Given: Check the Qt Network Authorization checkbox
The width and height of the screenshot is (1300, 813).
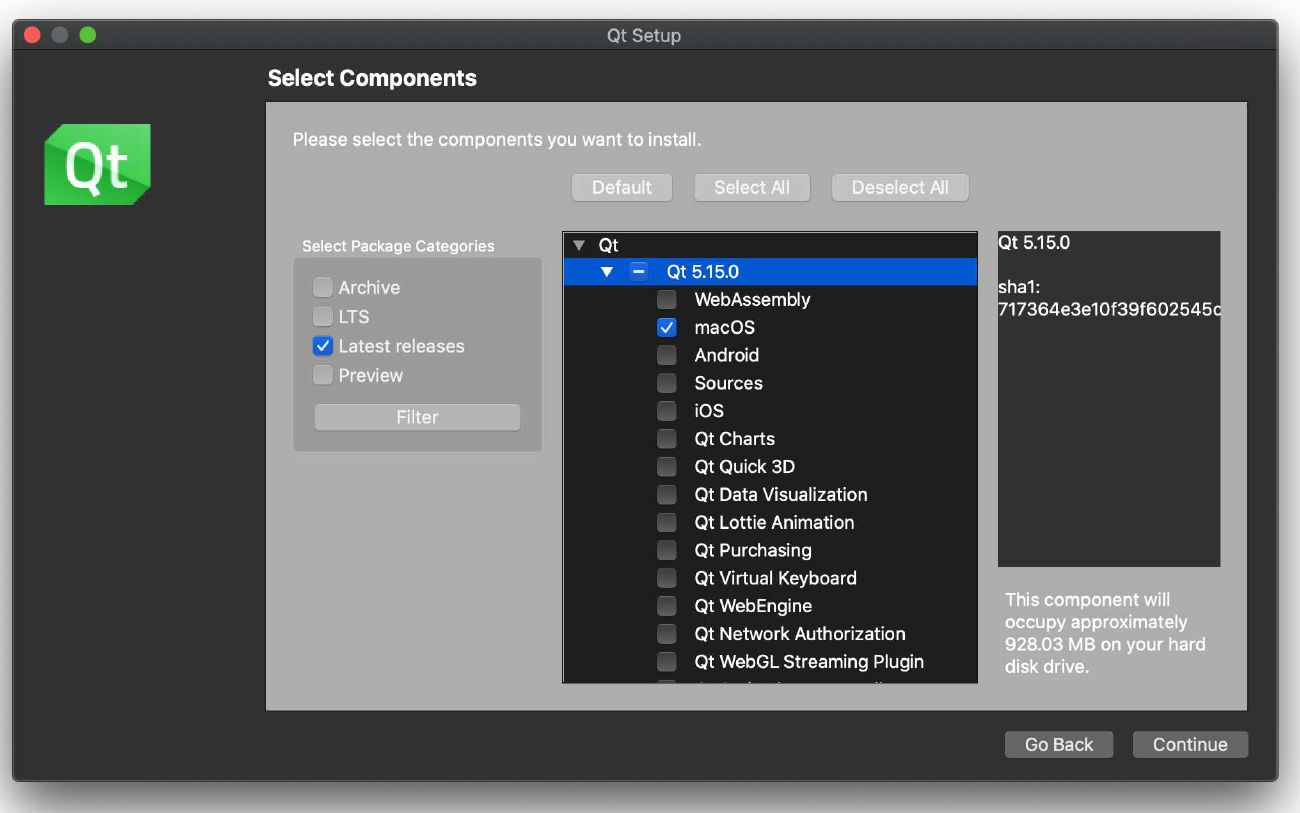Looking at the screenshot, I should tap(666, 634).
